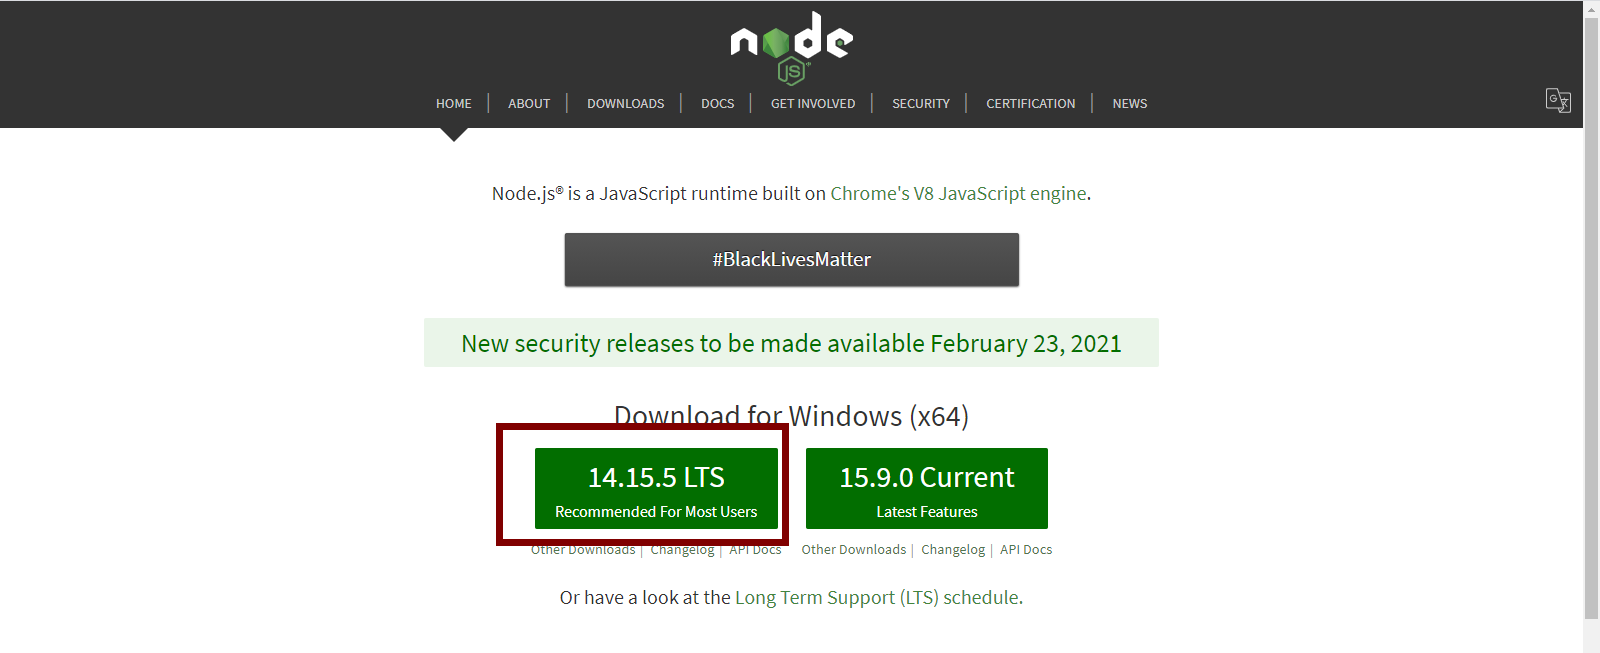This screenshot has height=653, width=1600.
Task: Download 14.15.5 LTS version
Action: coord(656,488)
